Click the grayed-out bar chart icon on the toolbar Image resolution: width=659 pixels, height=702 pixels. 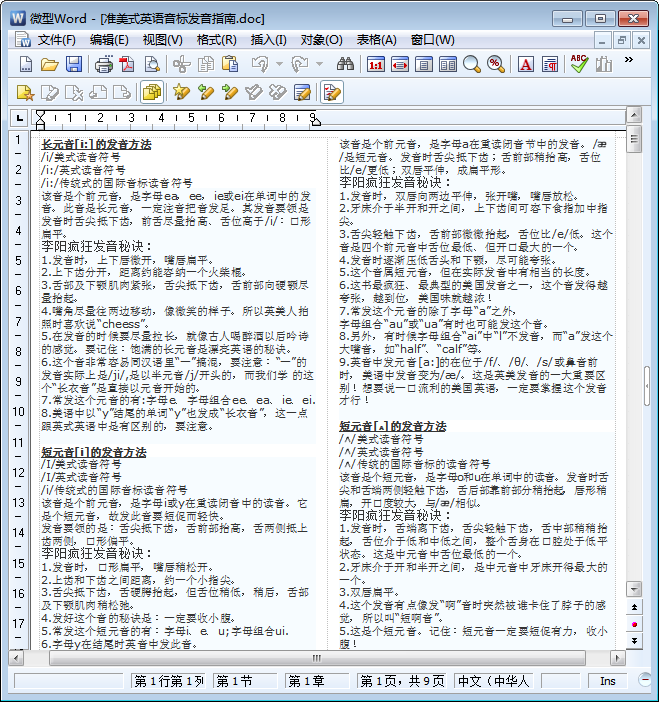[x=603, y=64]
